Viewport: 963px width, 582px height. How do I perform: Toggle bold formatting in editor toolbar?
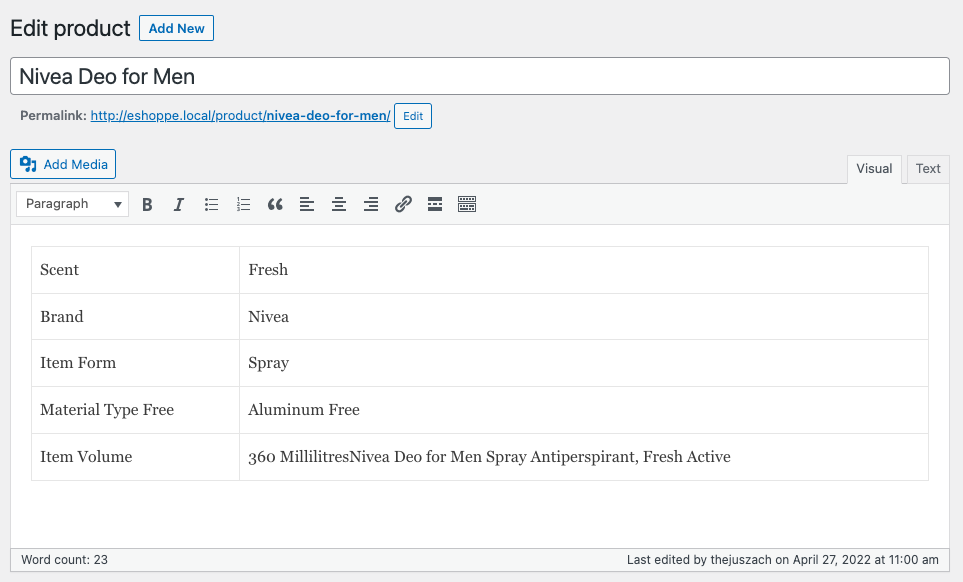coord(147,204)
